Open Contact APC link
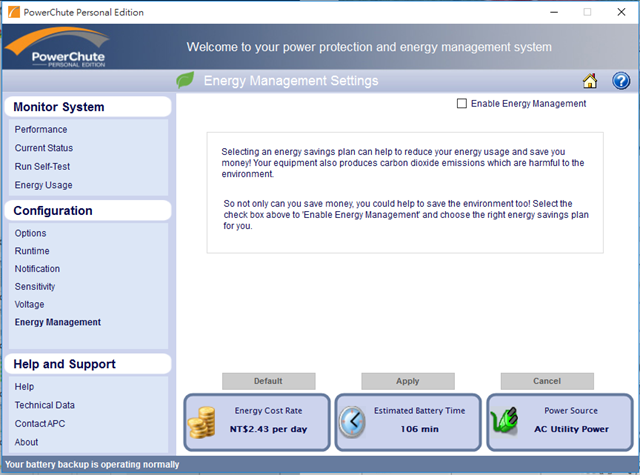The height and width of the screenshot is (475, 640). click(x=40, y=424)
